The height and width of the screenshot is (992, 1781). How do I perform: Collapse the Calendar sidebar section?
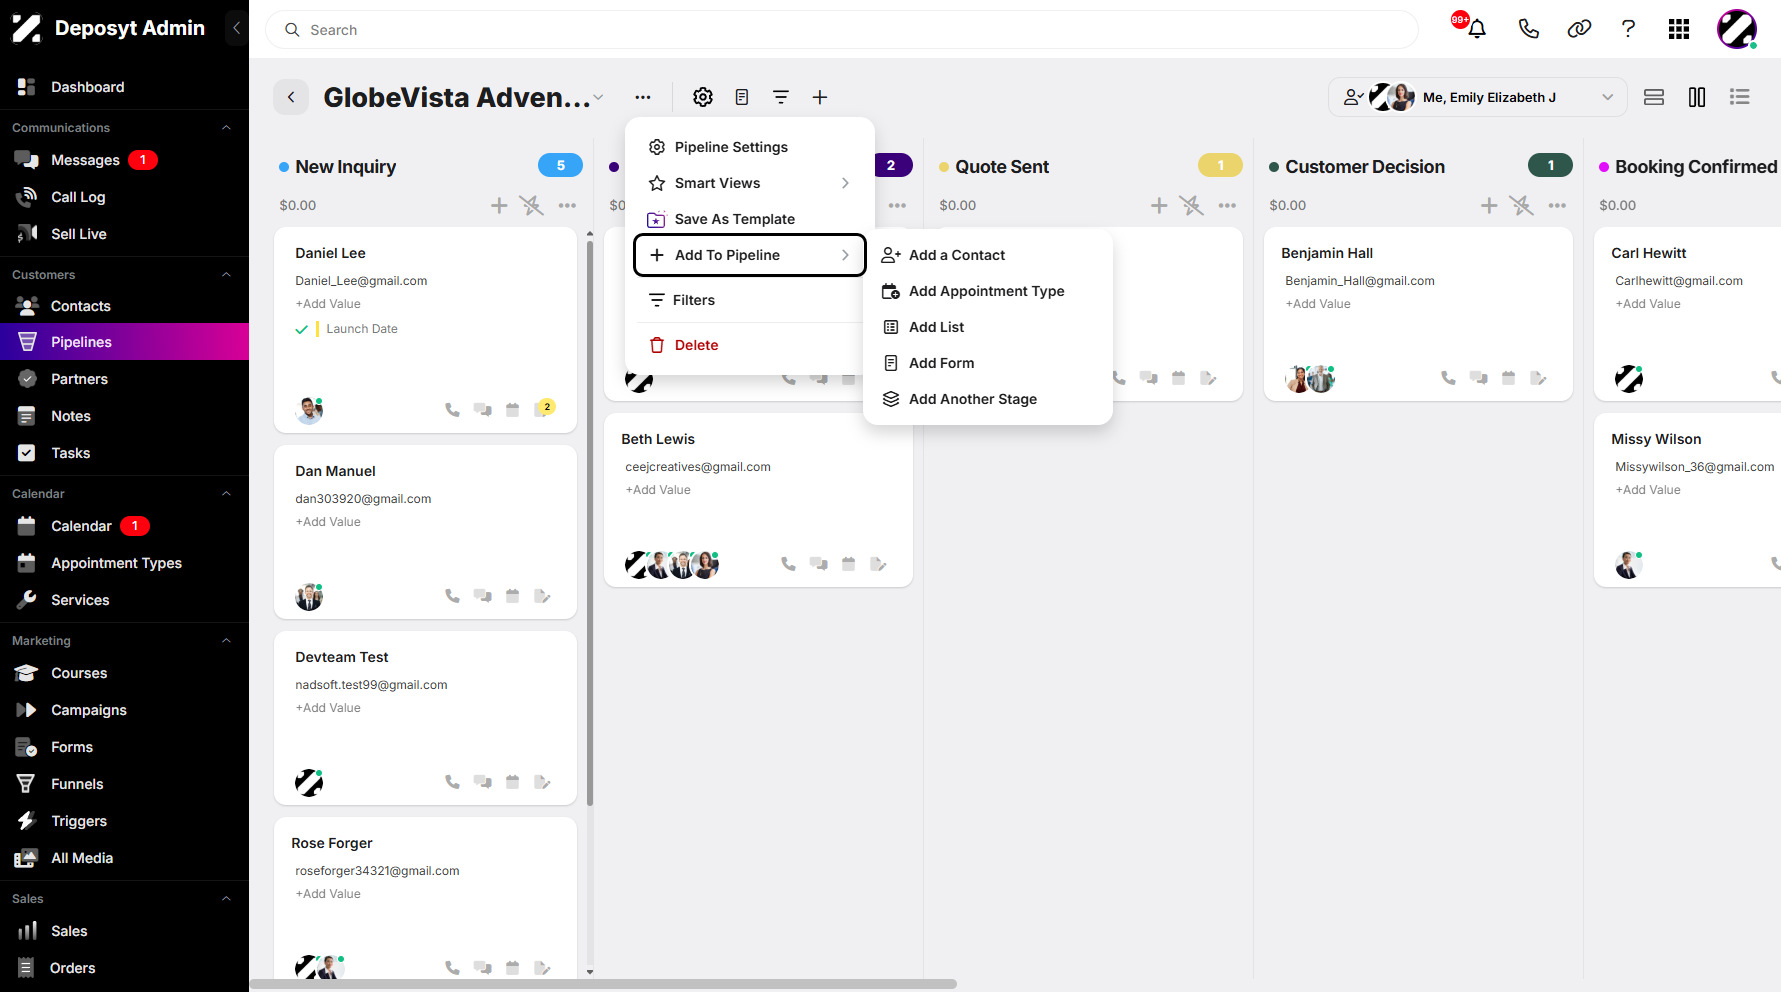pos(226,494)
